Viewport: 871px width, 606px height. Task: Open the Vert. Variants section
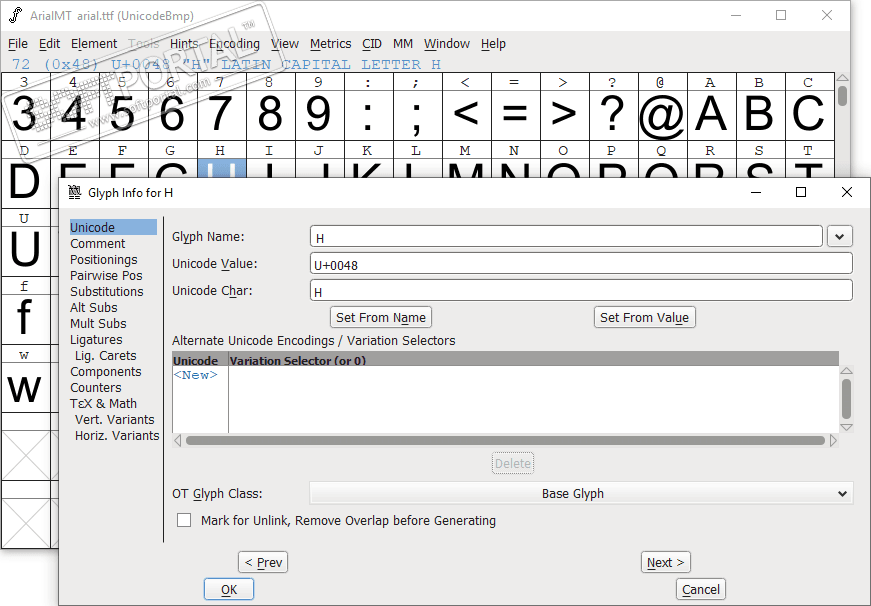tap(114, 420)
